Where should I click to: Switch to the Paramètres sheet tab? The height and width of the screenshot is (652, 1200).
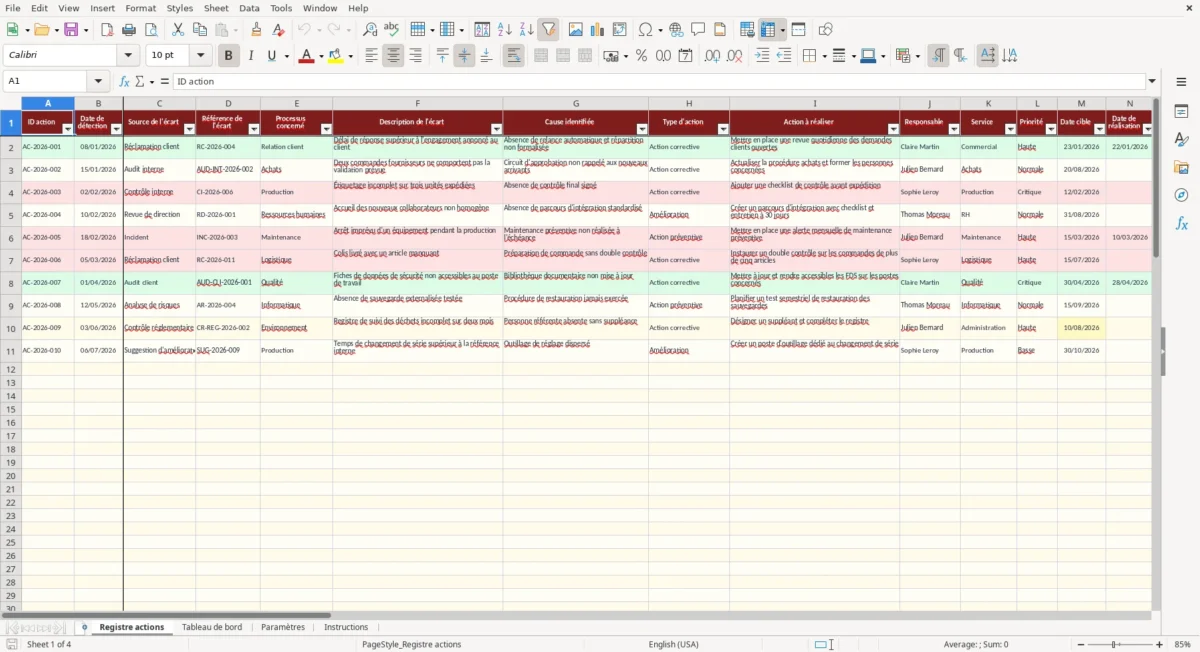283,627
